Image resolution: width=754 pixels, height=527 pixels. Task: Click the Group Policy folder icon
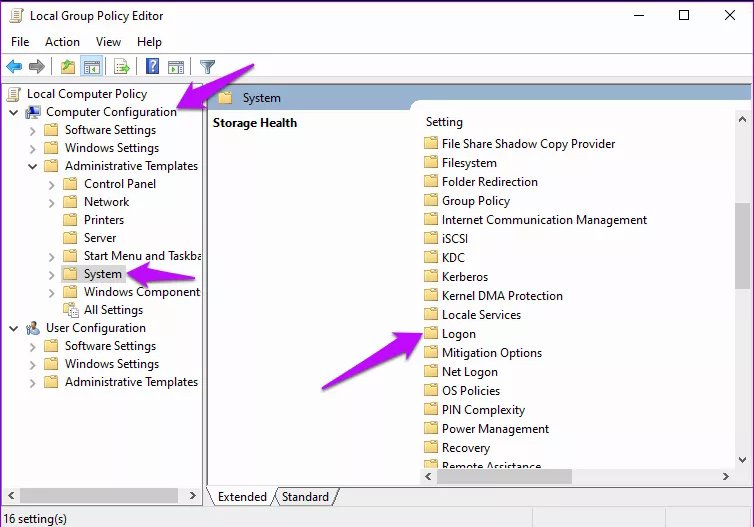tap(431, 201)
